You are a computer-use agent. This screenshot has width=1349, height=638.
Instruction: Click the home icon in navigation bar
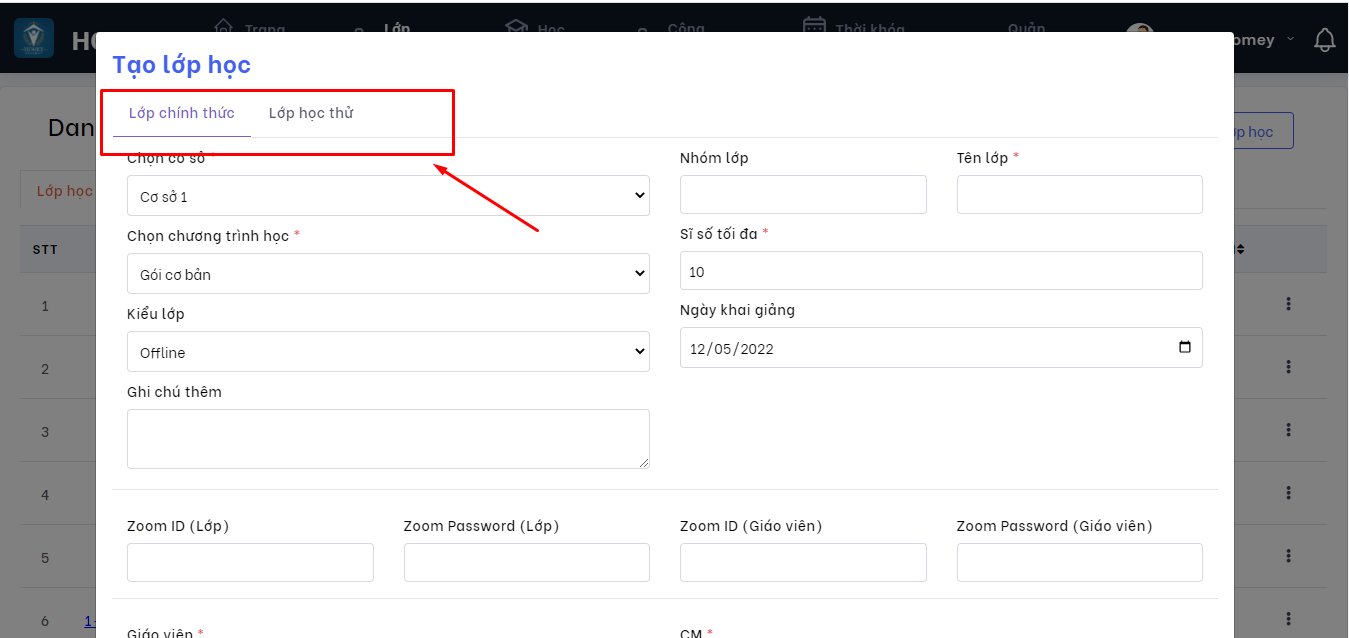pyautogui.click(x=224, y=25)
